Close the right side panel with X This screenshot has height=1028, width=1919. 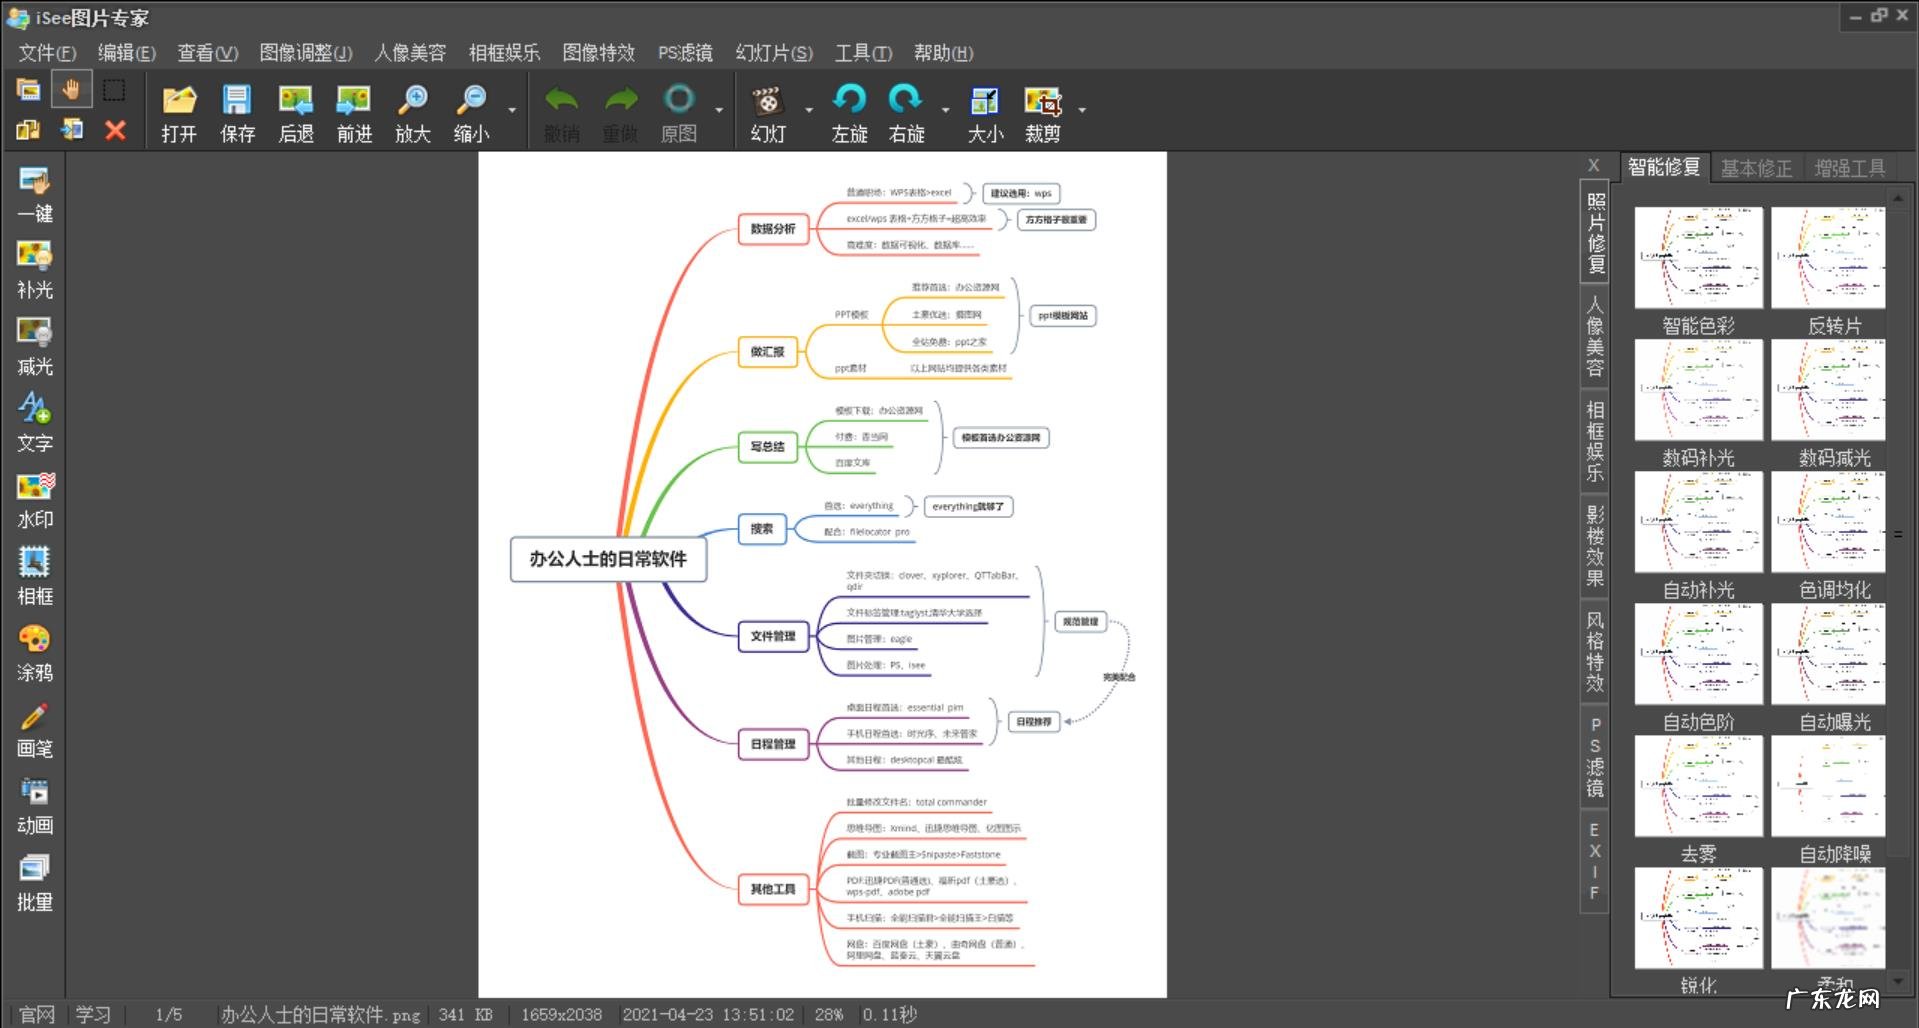(1593, 166)
